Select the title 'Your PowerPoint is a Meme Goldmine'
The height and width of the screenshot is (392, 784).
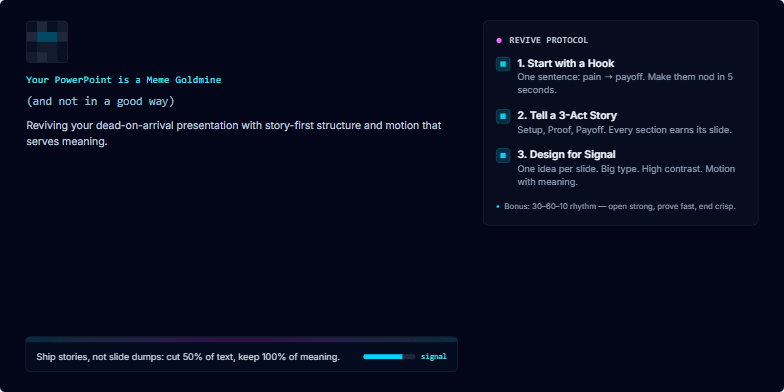124,80
